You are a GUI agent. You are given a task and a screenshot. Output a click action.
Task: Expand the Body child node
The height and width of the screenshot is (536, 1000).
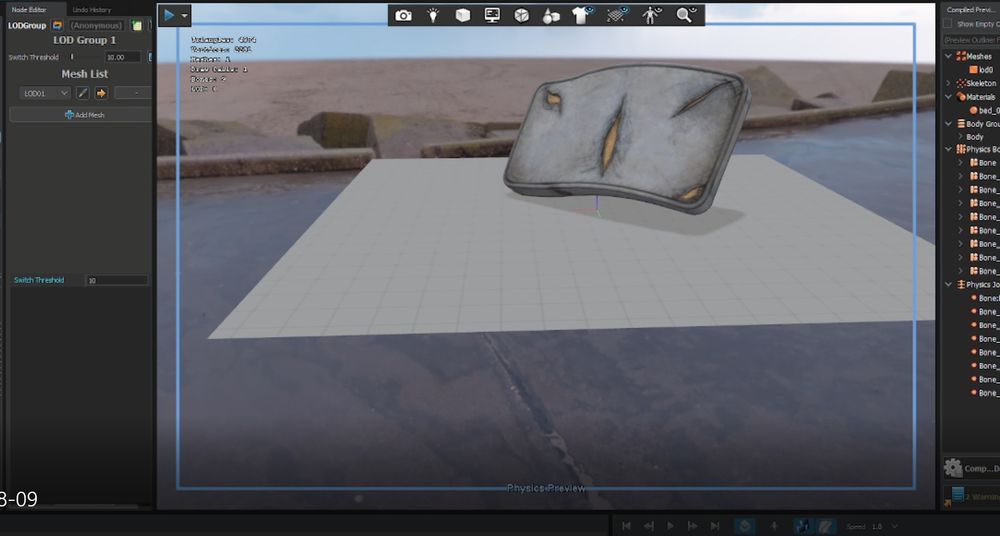(x=960, y=137)
